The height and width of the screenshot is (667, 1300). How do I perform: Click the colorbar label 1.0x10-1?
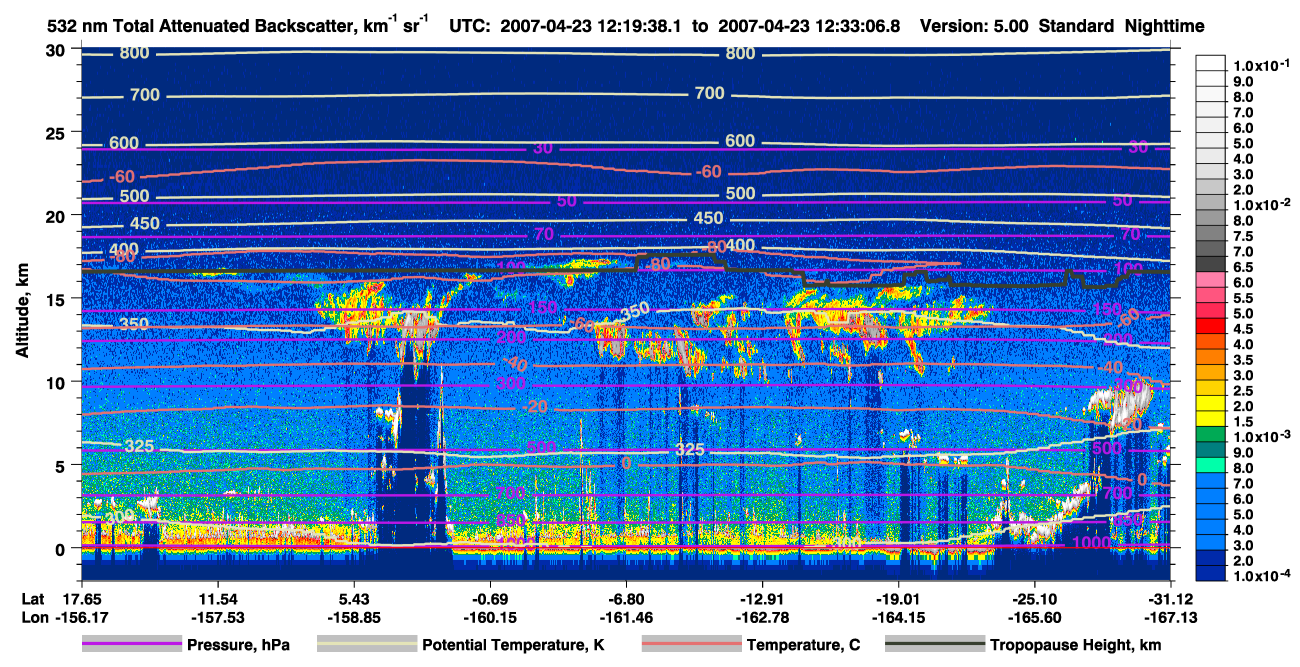[1260, 65]
